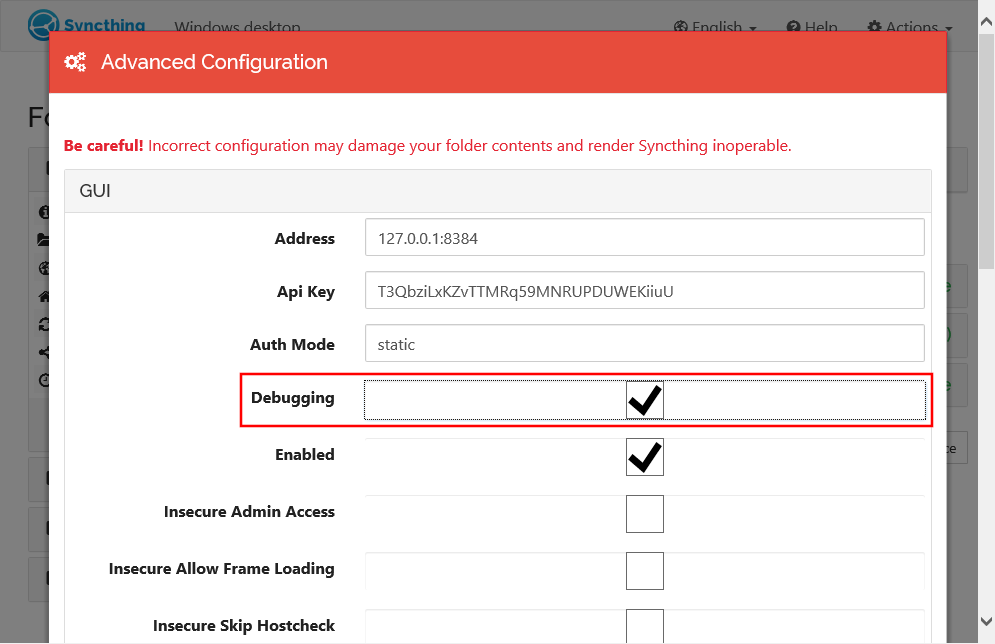
Task: Click the Syncthing brand name link
Action: tap(106, 25)
